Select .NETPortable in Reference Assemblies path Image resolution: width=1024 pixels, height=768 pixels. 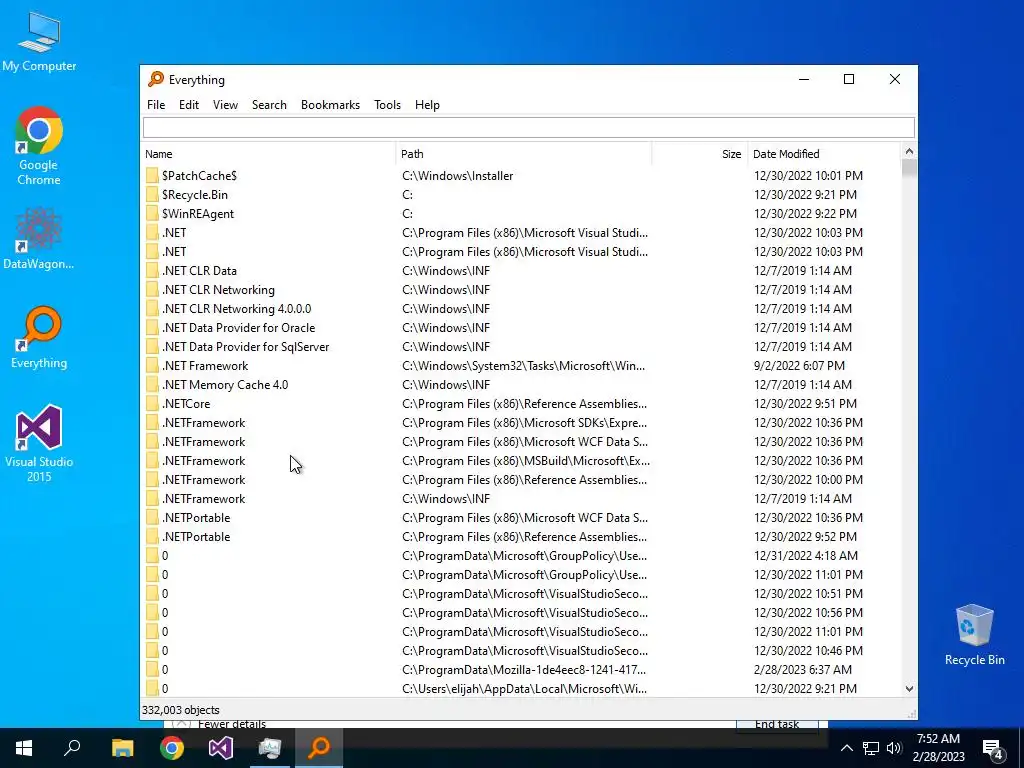click(x=196, y=537)
